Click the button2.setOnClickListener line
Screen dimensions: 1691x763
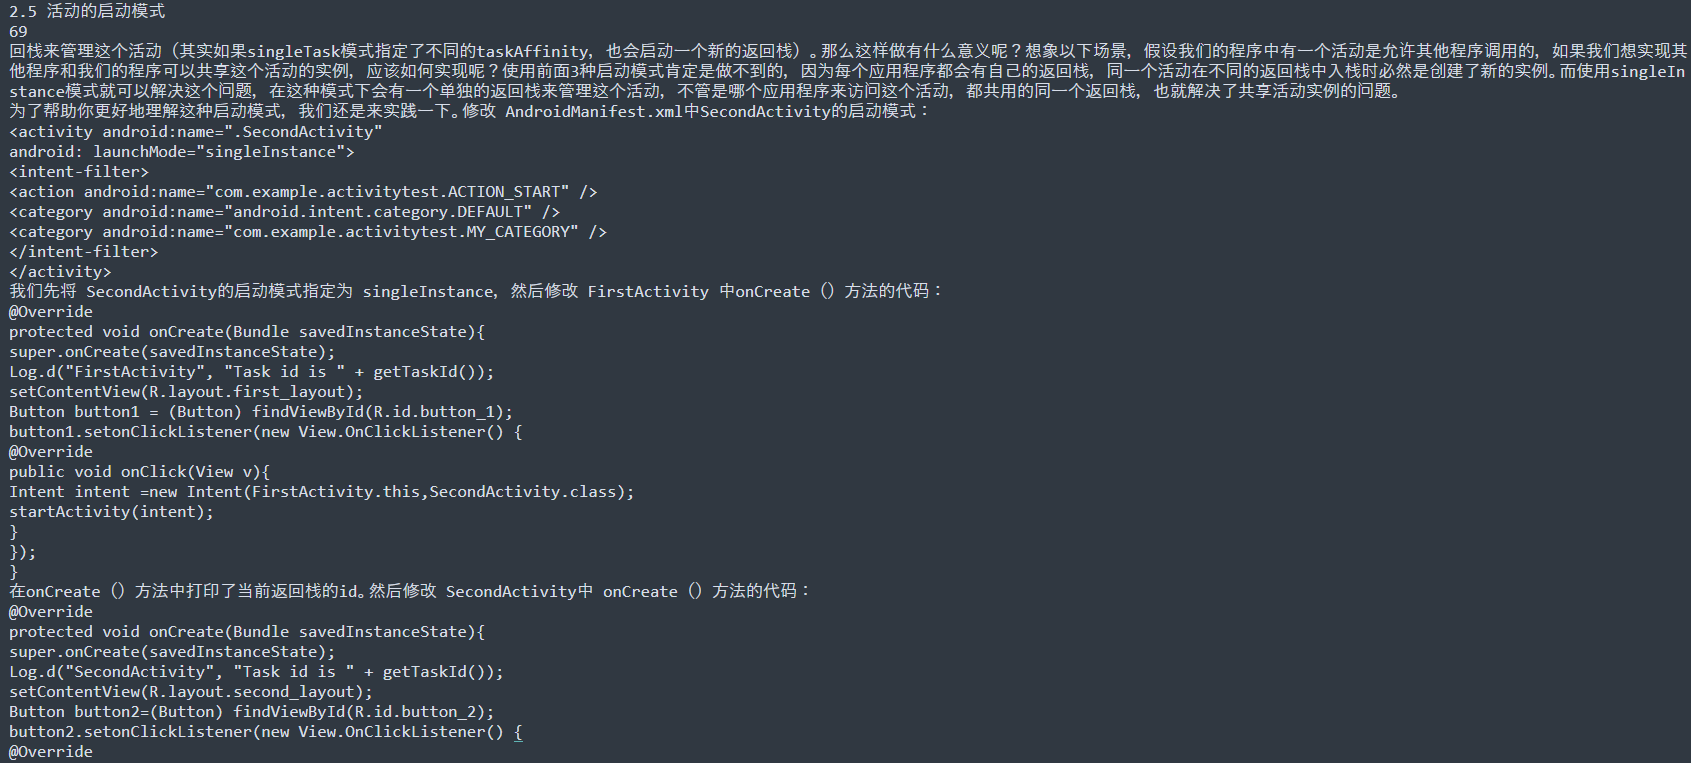coord(266,731)
